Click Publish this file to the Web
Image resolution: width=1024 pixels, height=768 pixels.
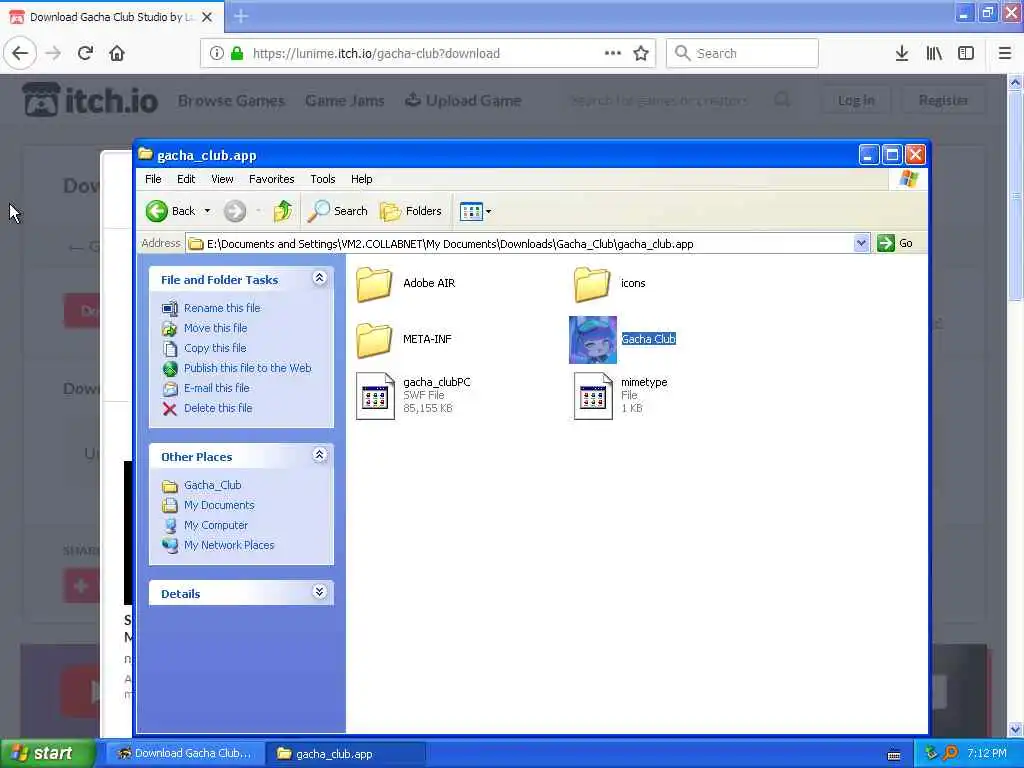248,368
